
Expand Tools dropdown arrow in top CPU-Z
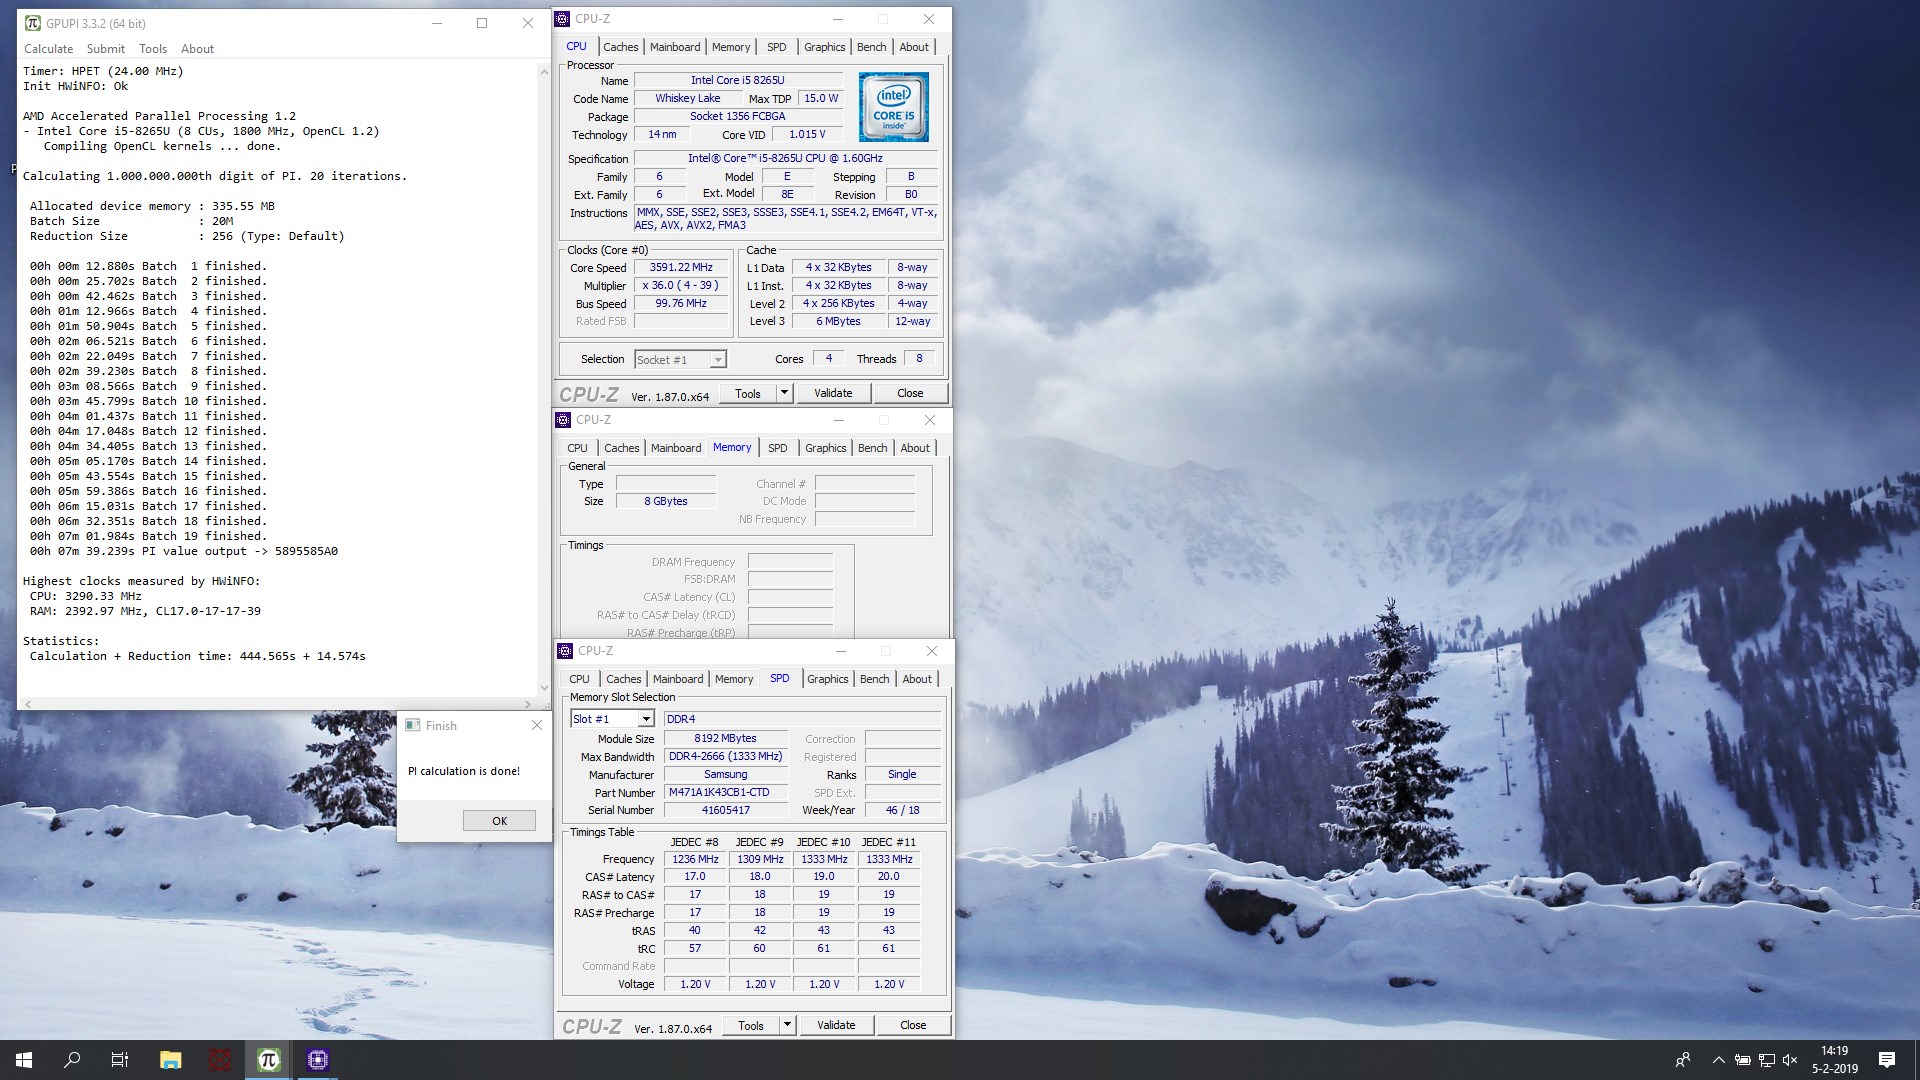coord(785,394)
